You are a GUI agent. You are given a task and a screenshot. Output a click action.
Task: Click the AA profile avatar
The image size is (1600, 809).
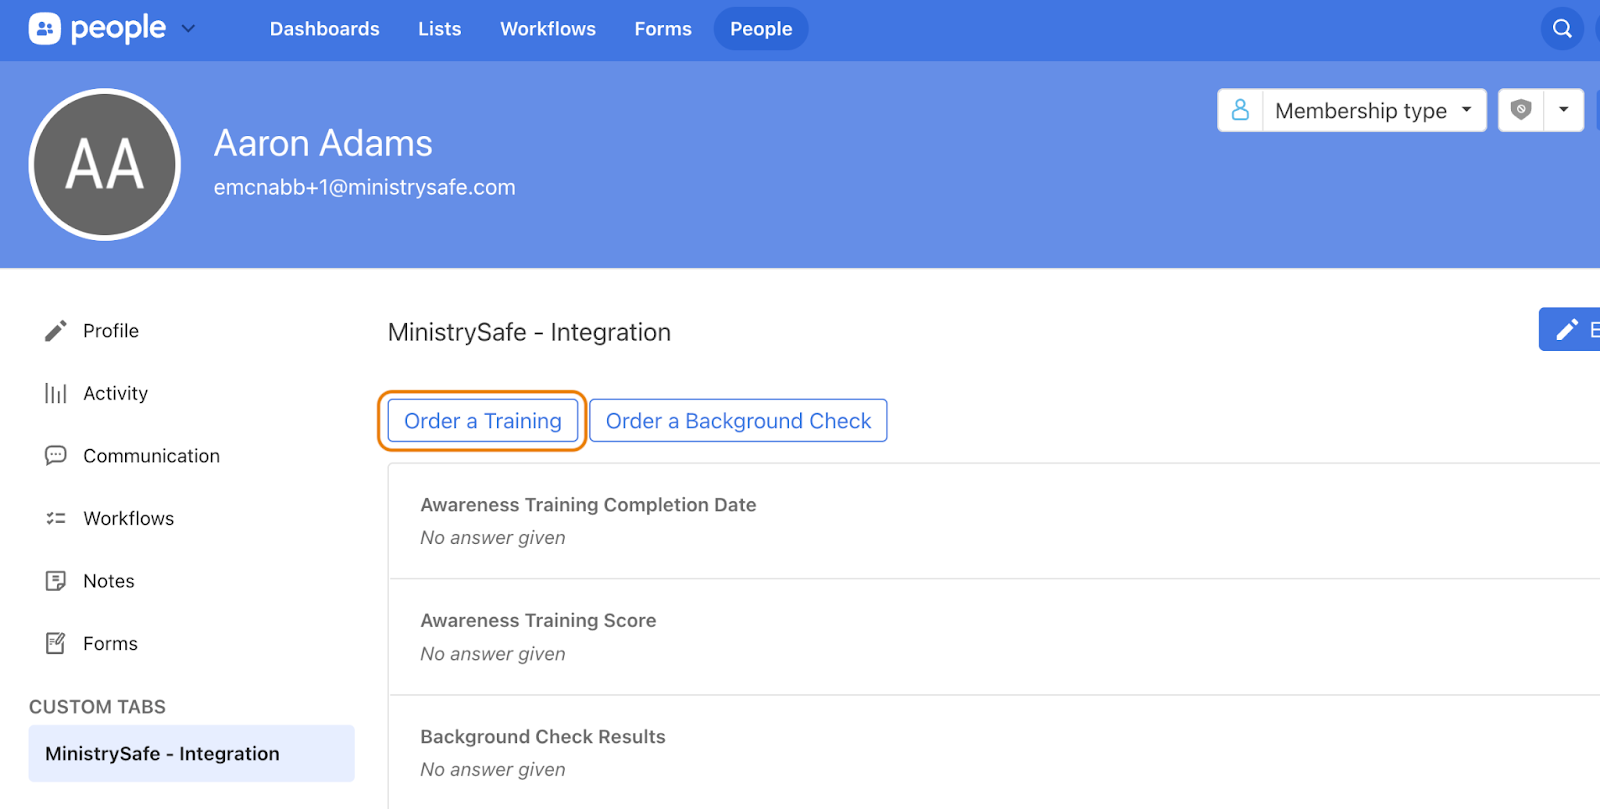[105, 165]
